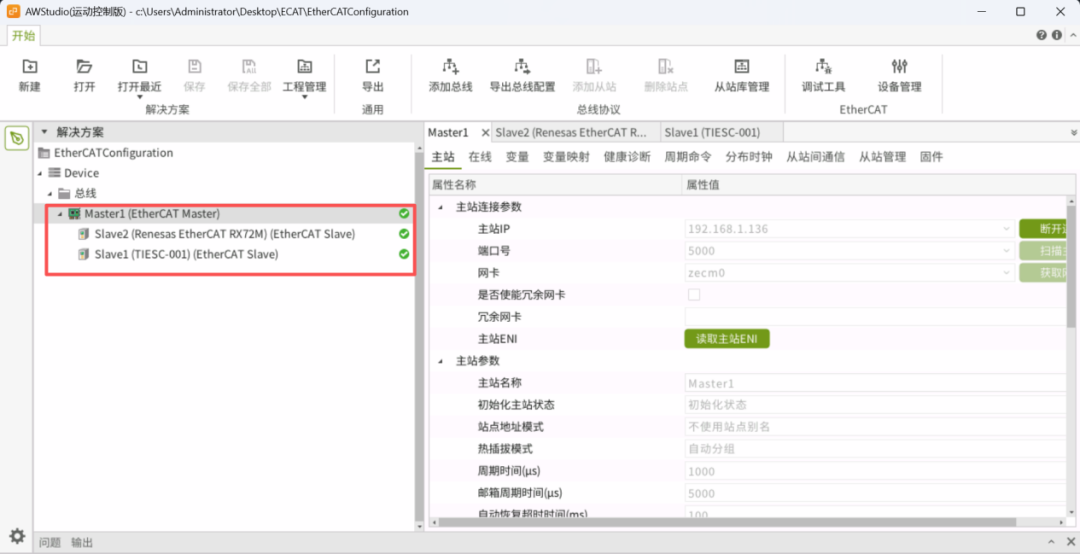Switch to the 在线 tab

coord(480,157)
